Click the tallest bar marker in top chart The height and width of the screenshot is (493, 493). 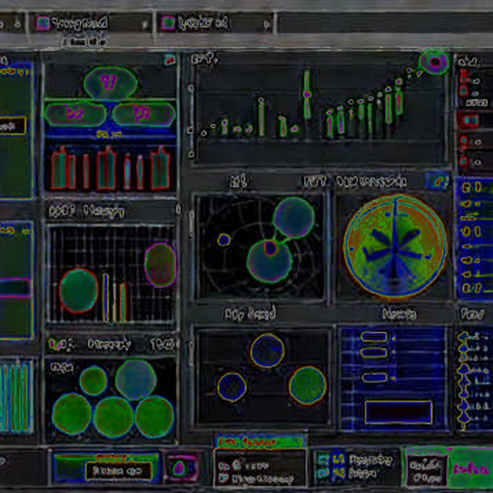click(307, 95)
